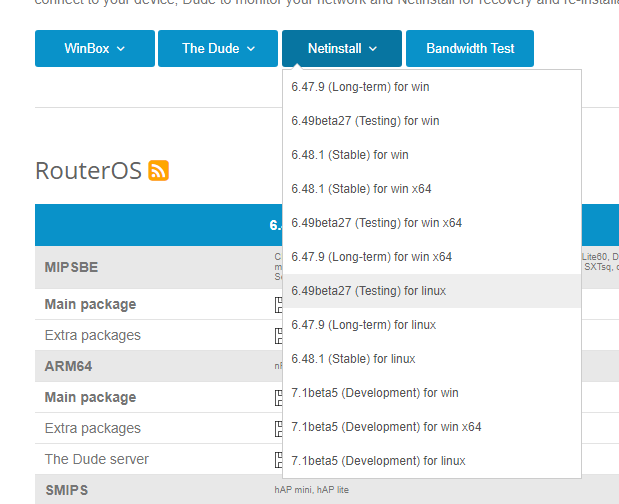The height and width of the screenshot is (504, 619).
Task: Expand the WinBox dropdown button
Action: (95, 49)
